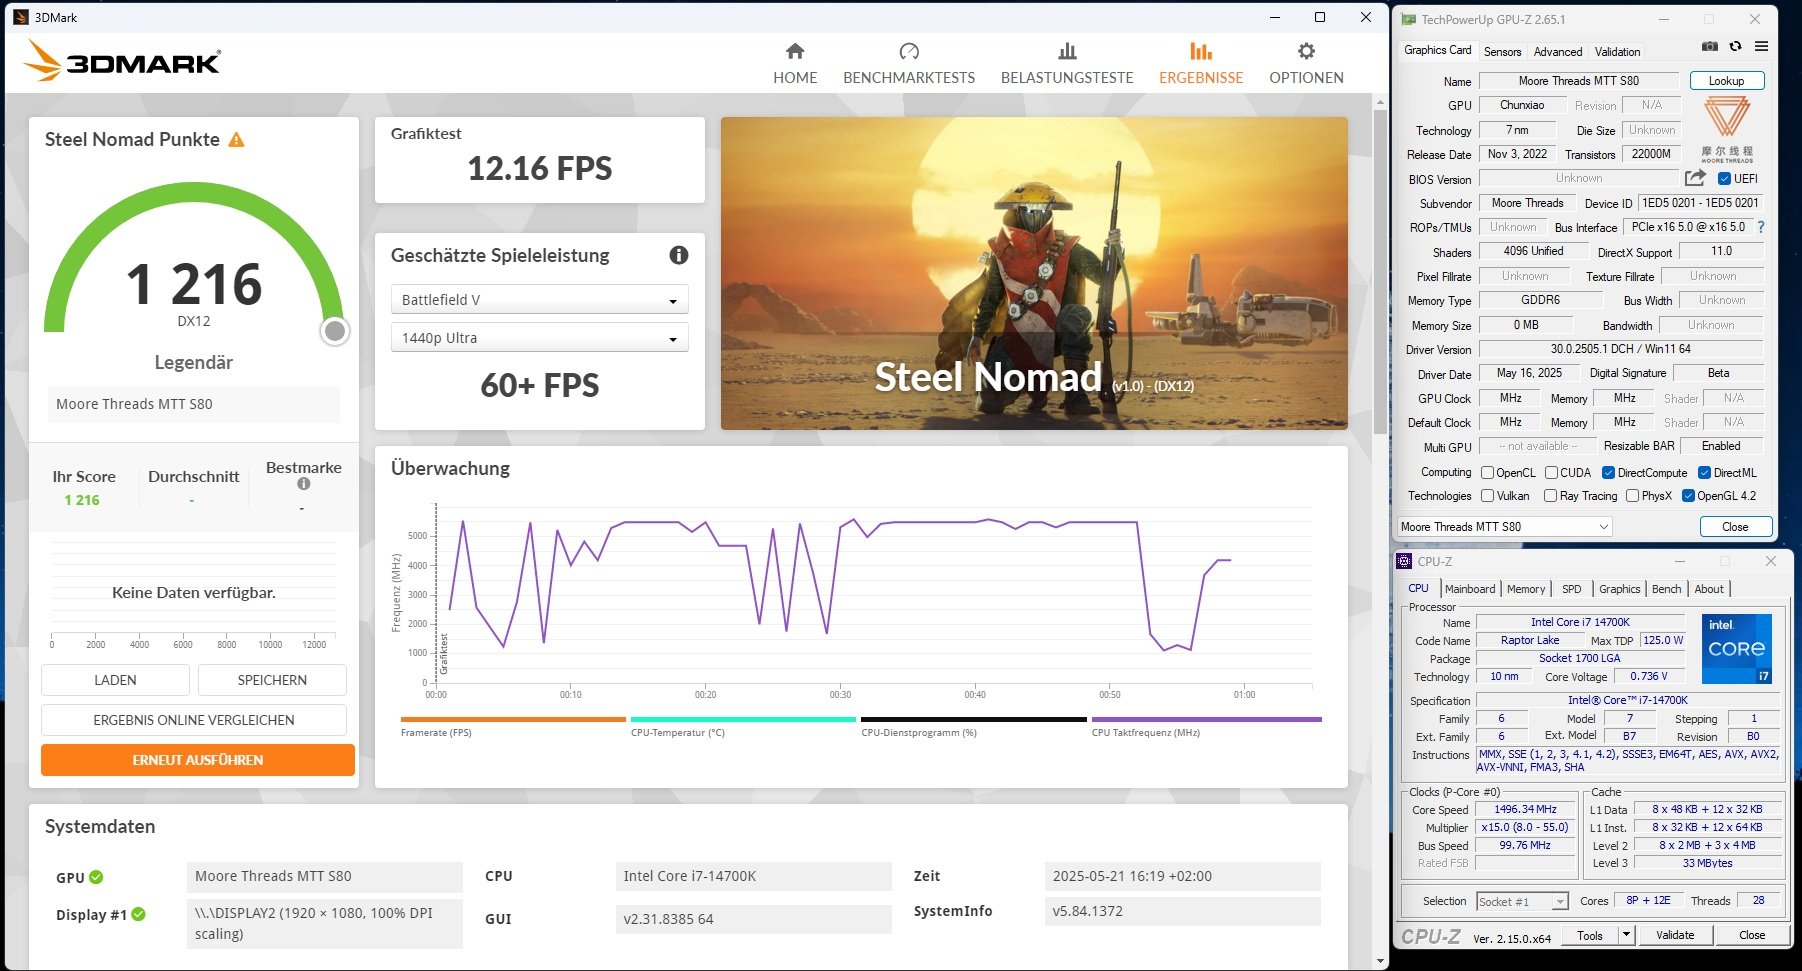1802x971 pixels.
Task: Click the Steel Nomad benchmark artwork
Action: click(1034, 273)
